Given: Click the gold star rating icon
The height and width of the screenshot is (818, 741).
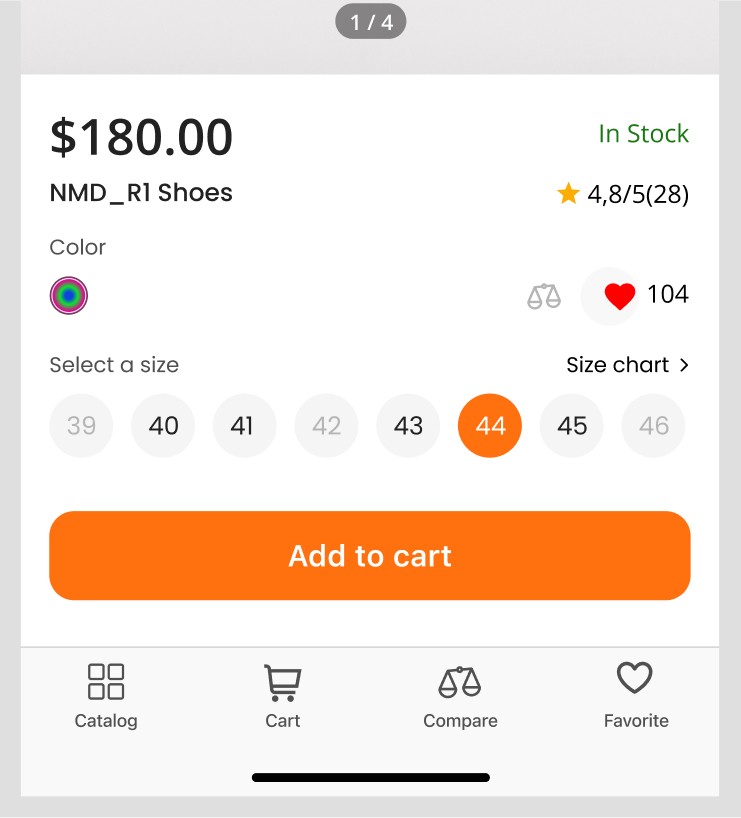Looking at the screenshot, I should pyautogui.click(x=568, y=194).
